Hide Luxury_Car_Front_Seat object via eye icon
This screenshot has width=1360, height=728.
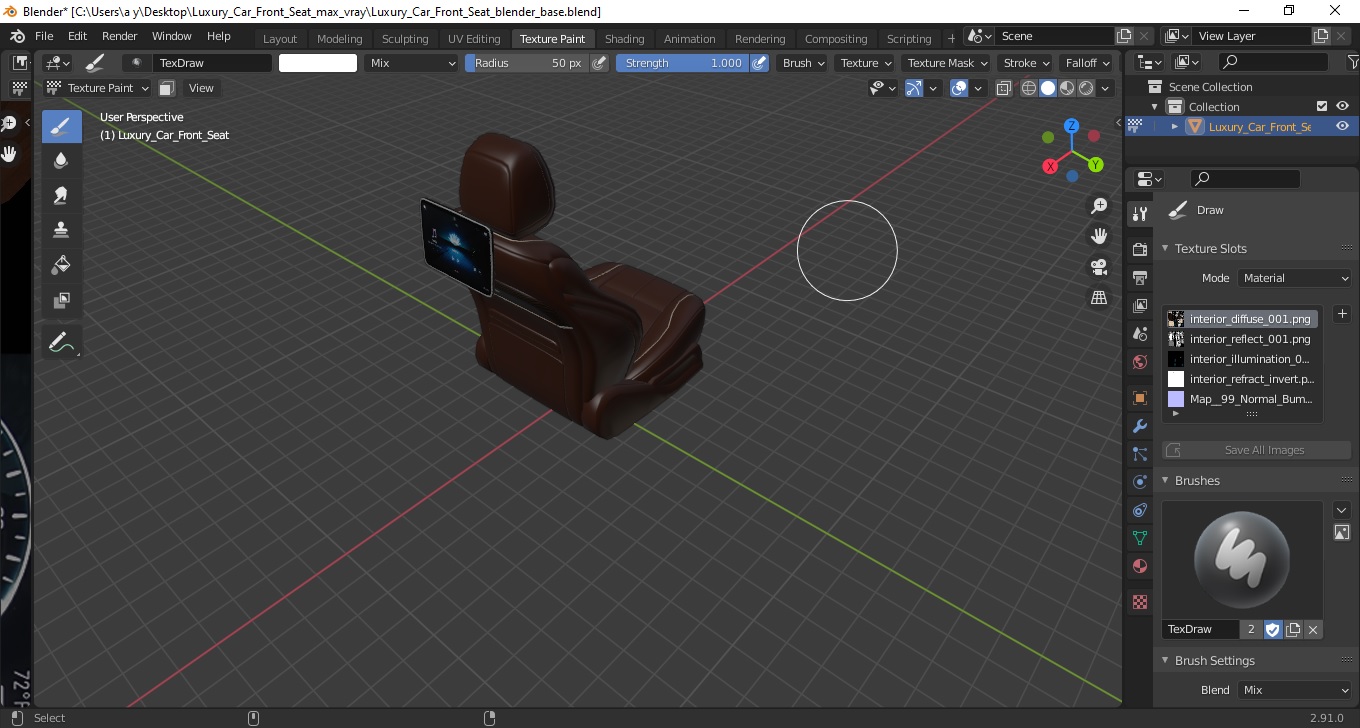tap(1342, 126)
